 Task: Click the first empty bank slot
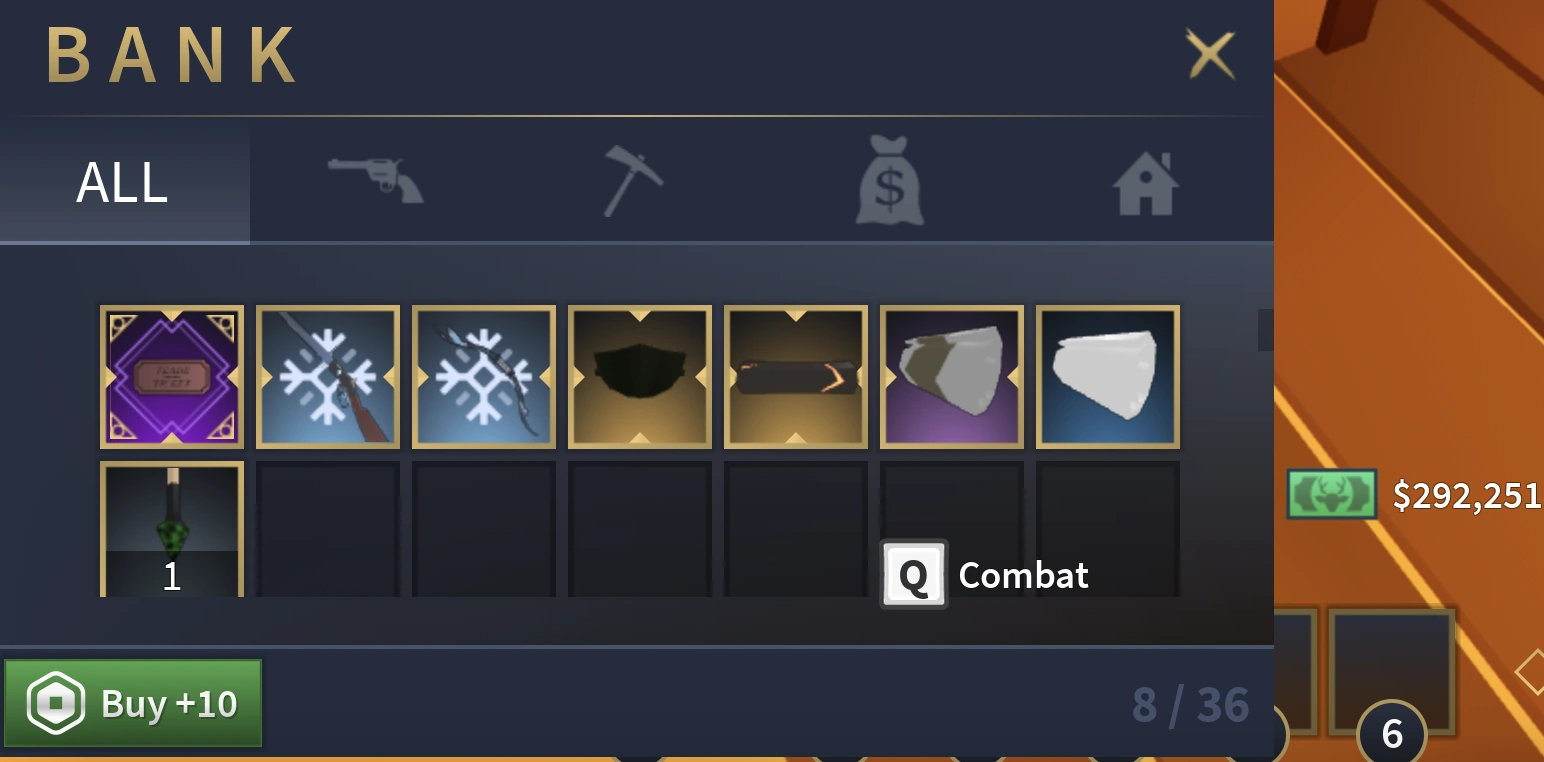[328, 529]
